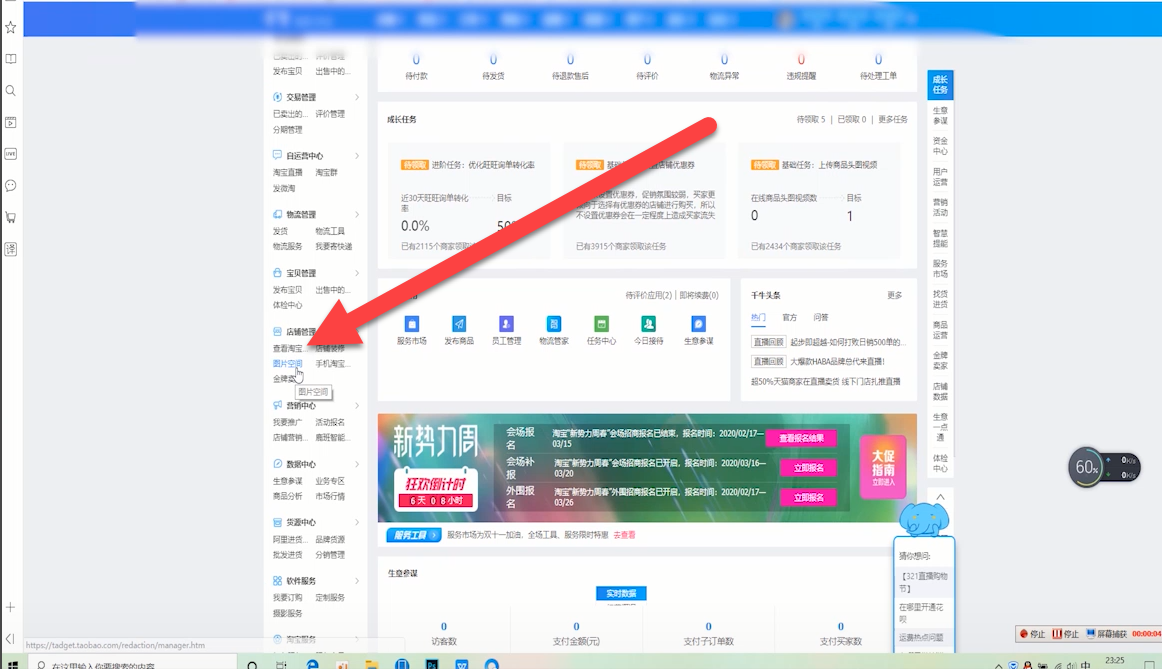The height and width of the screenshot is (669, 1162).
Task: Click the Windows Start button
Action: [12, 664]
